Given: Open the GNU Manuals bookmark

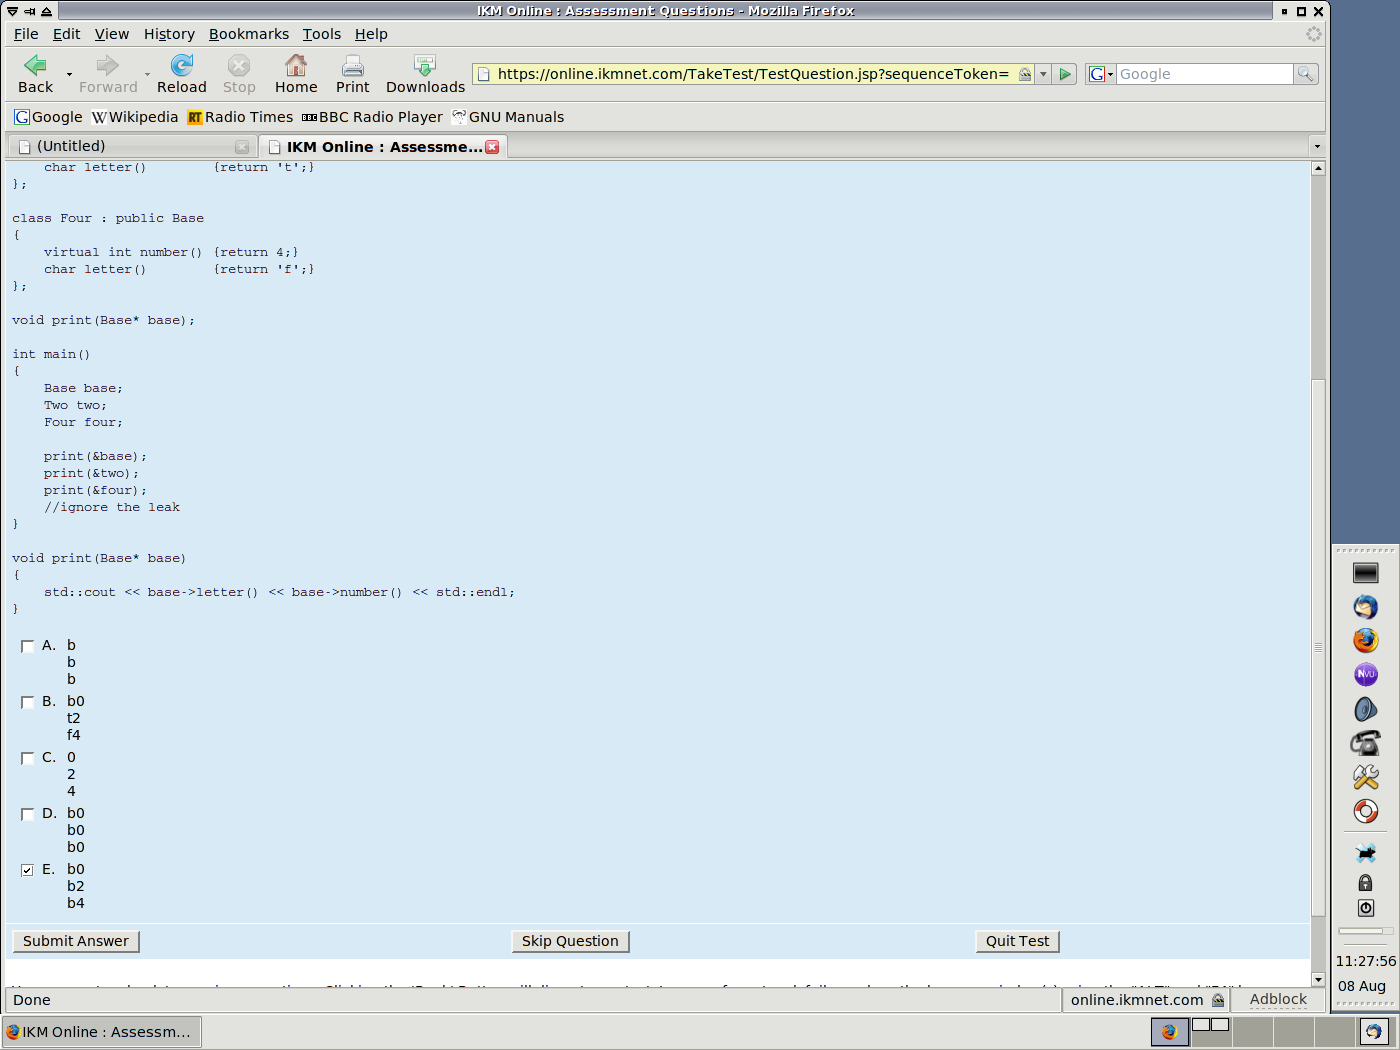Looking at the screenshot, I should point(508,117).
